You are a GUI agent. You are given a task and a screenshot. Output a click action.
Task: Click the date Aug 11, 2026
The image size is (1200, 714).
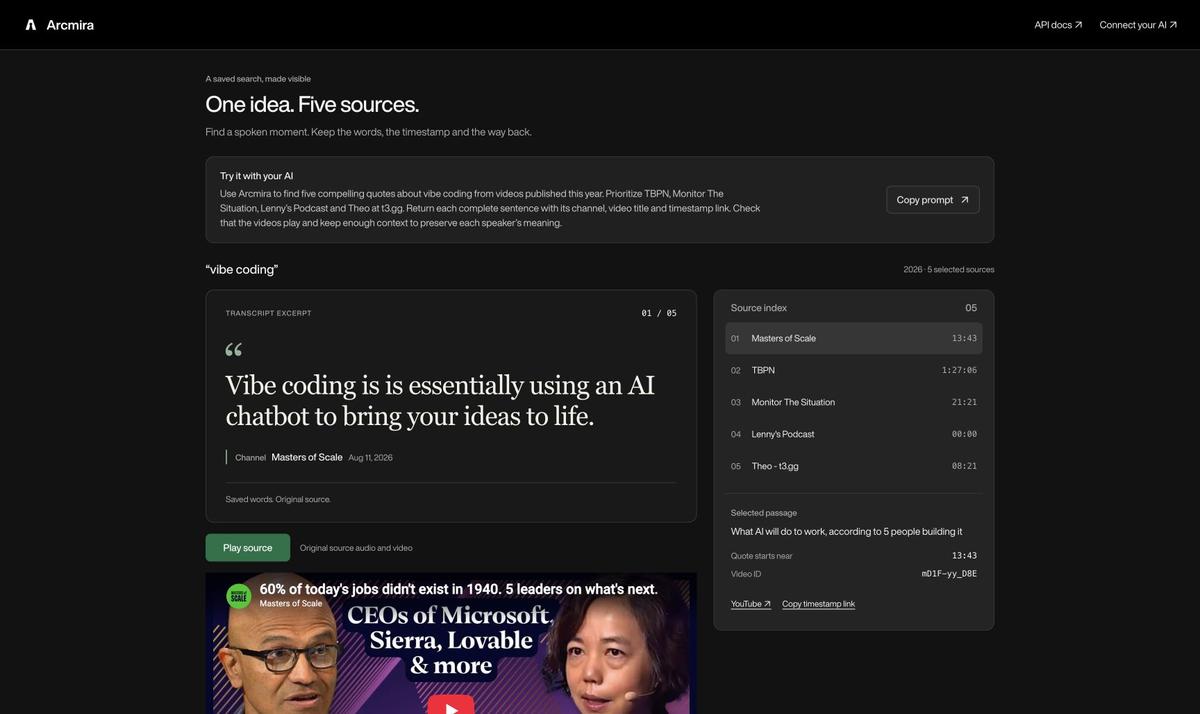click(370, 458)
